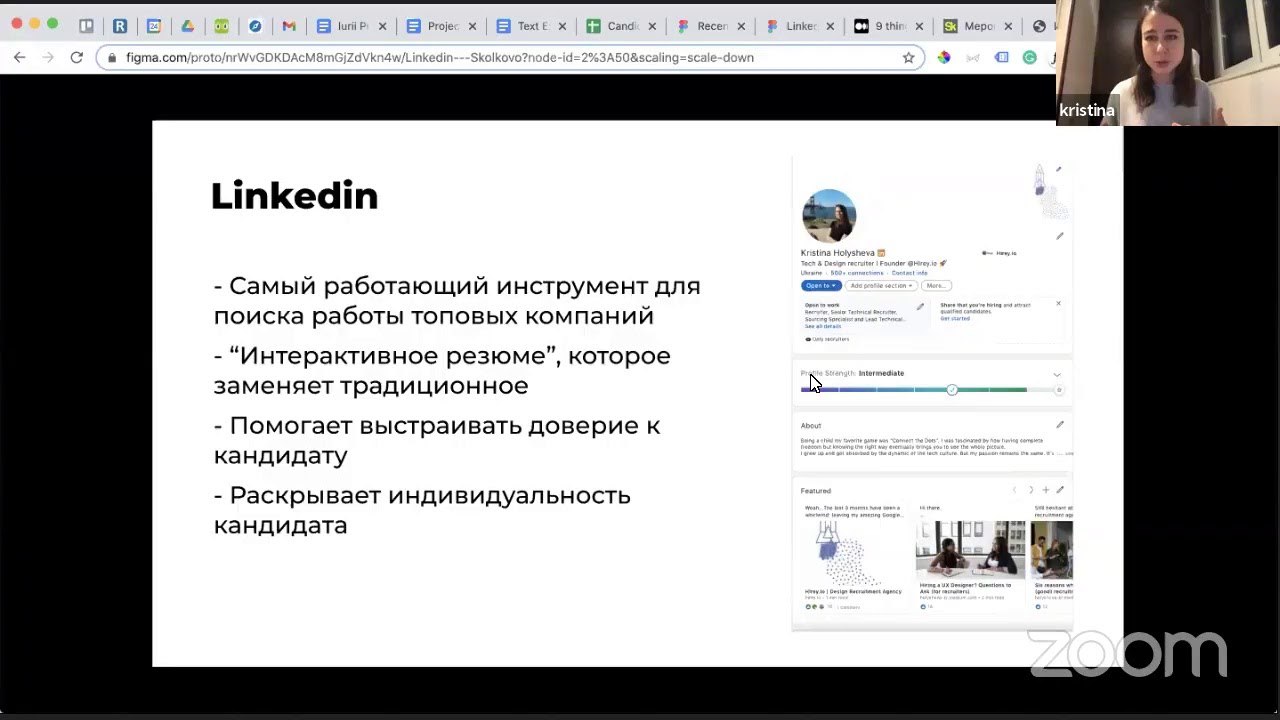Click the colorful circle extension icon
This screenshot has height=720, width=1280.
click(x=943, y=58)
